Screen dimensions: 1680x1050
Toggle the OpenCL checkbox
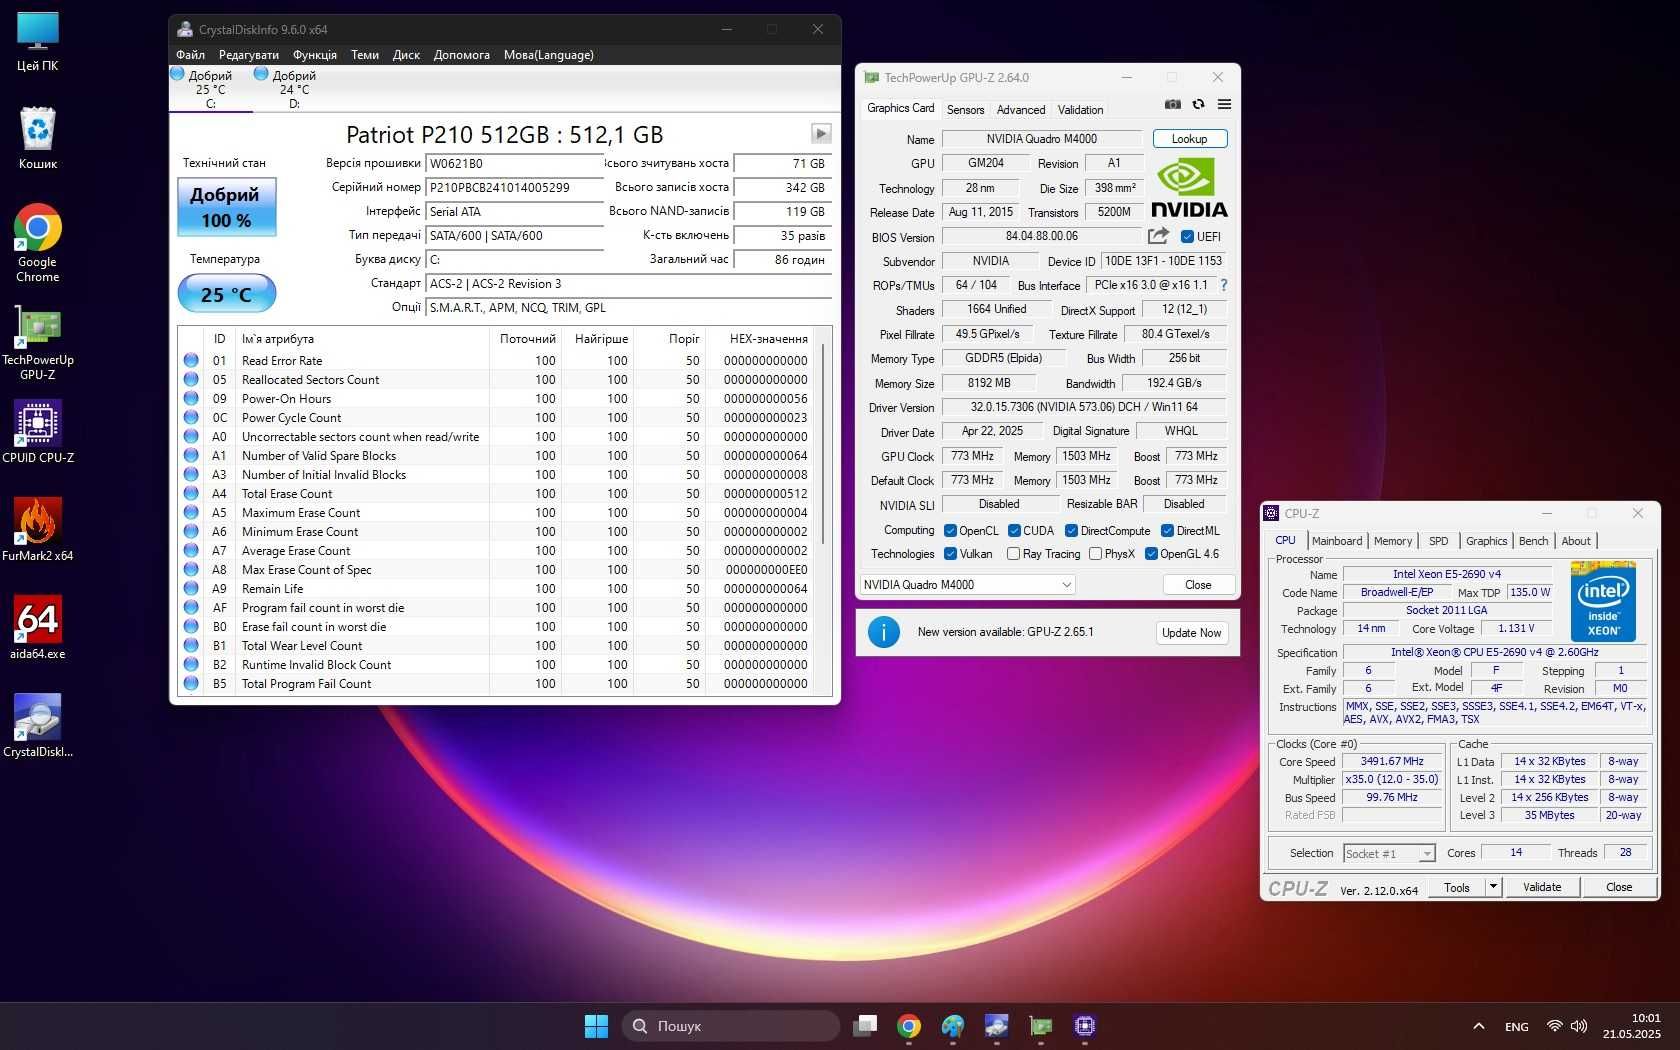[950, 531]
